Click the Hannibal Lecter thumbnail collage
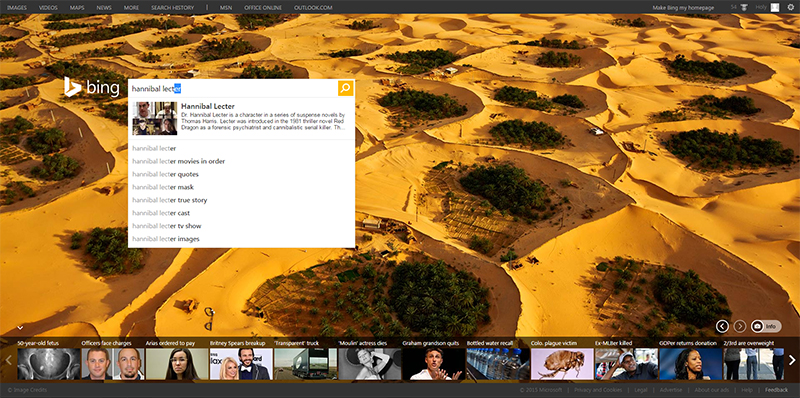This screenshot has width=800, height=398. 155,118
